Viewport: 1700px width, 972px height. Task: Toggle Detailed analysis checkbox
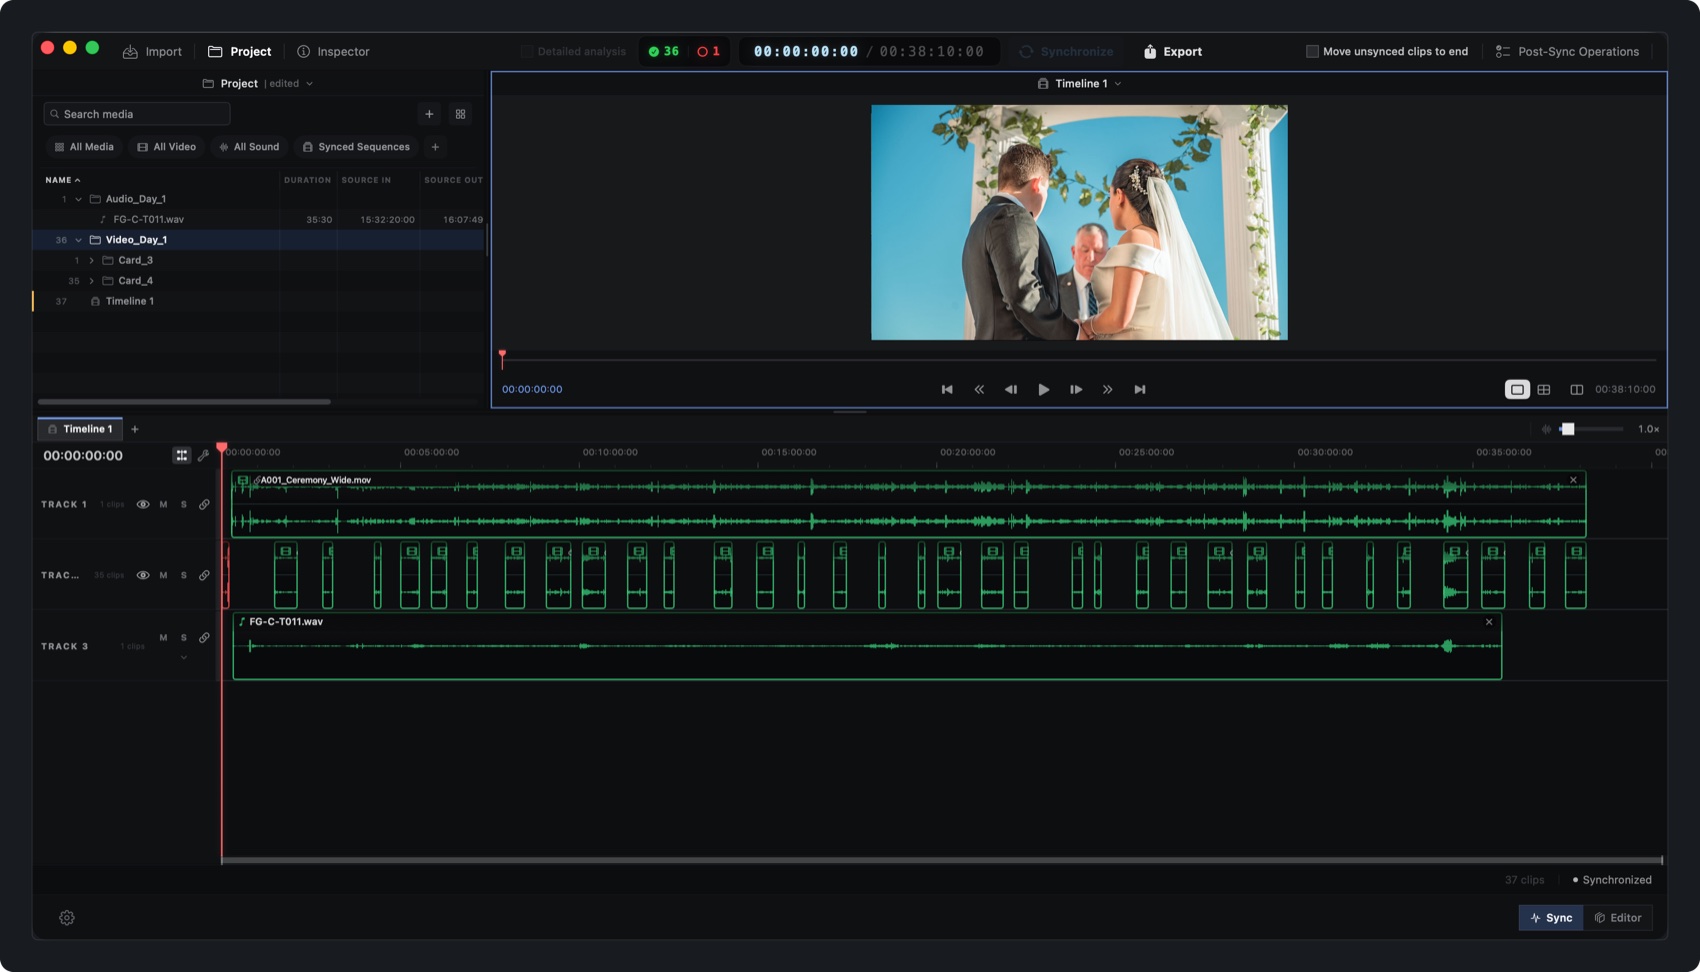pos(527,52)
